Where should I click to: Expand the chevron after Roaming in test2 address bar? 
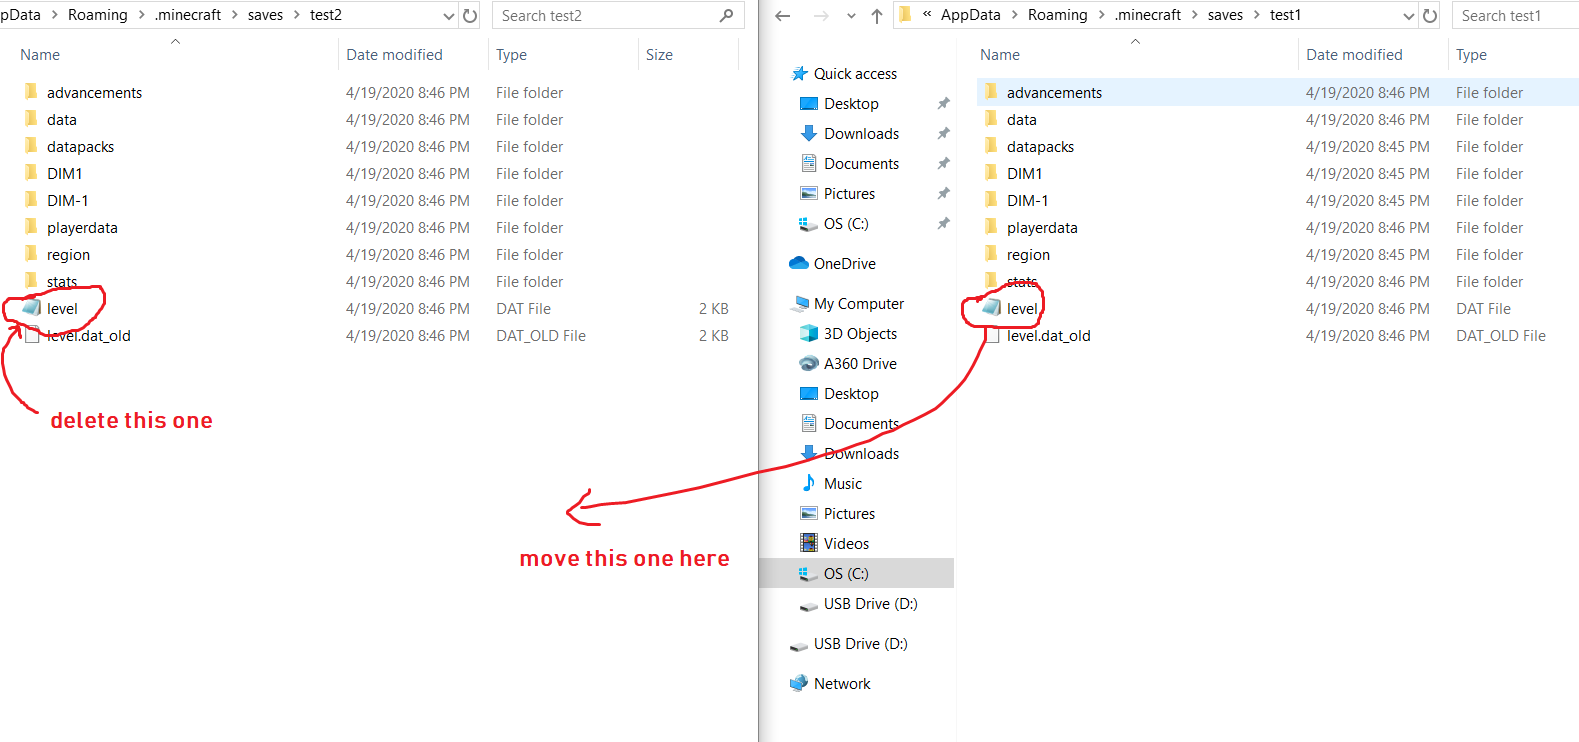pos(141,15)
